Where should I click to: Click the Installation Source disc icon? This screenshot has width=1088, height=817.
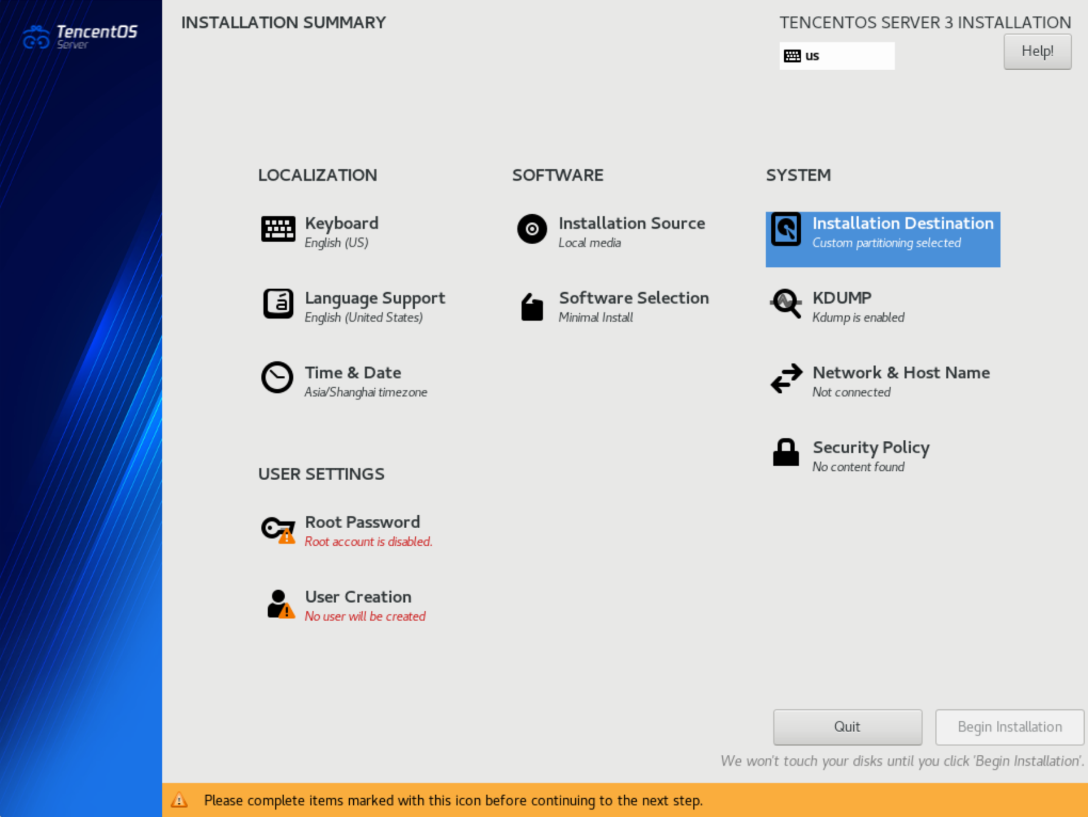pos(532,229)
